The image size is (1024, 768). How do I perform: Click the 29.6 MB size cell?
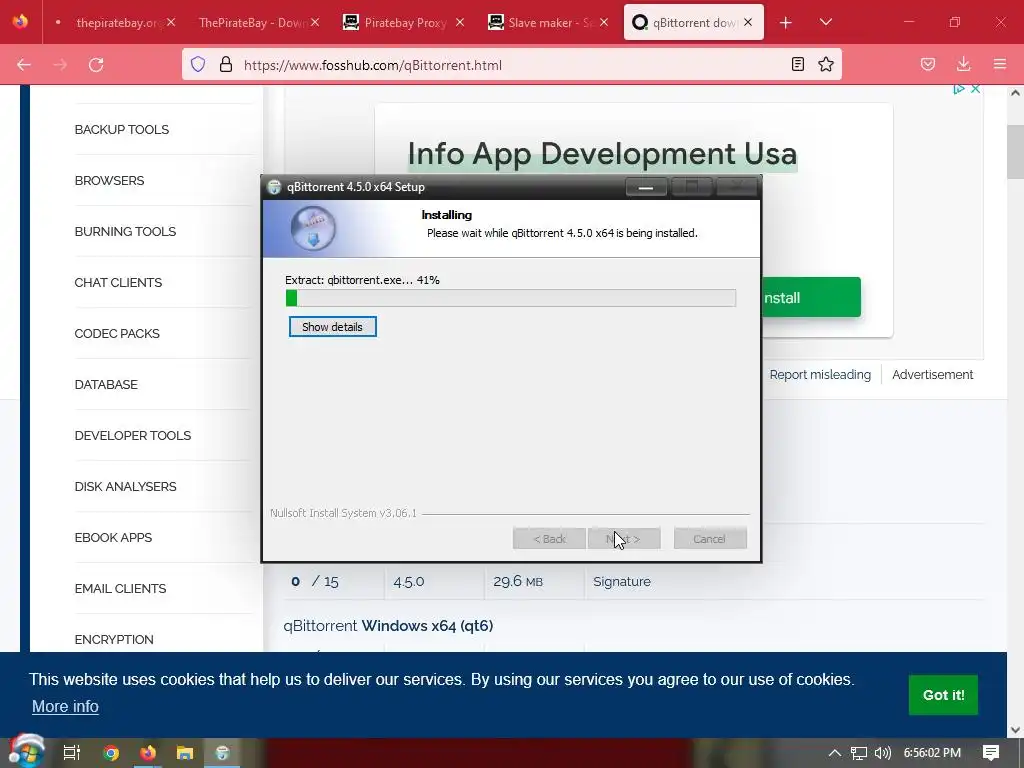tap(518, 581)
